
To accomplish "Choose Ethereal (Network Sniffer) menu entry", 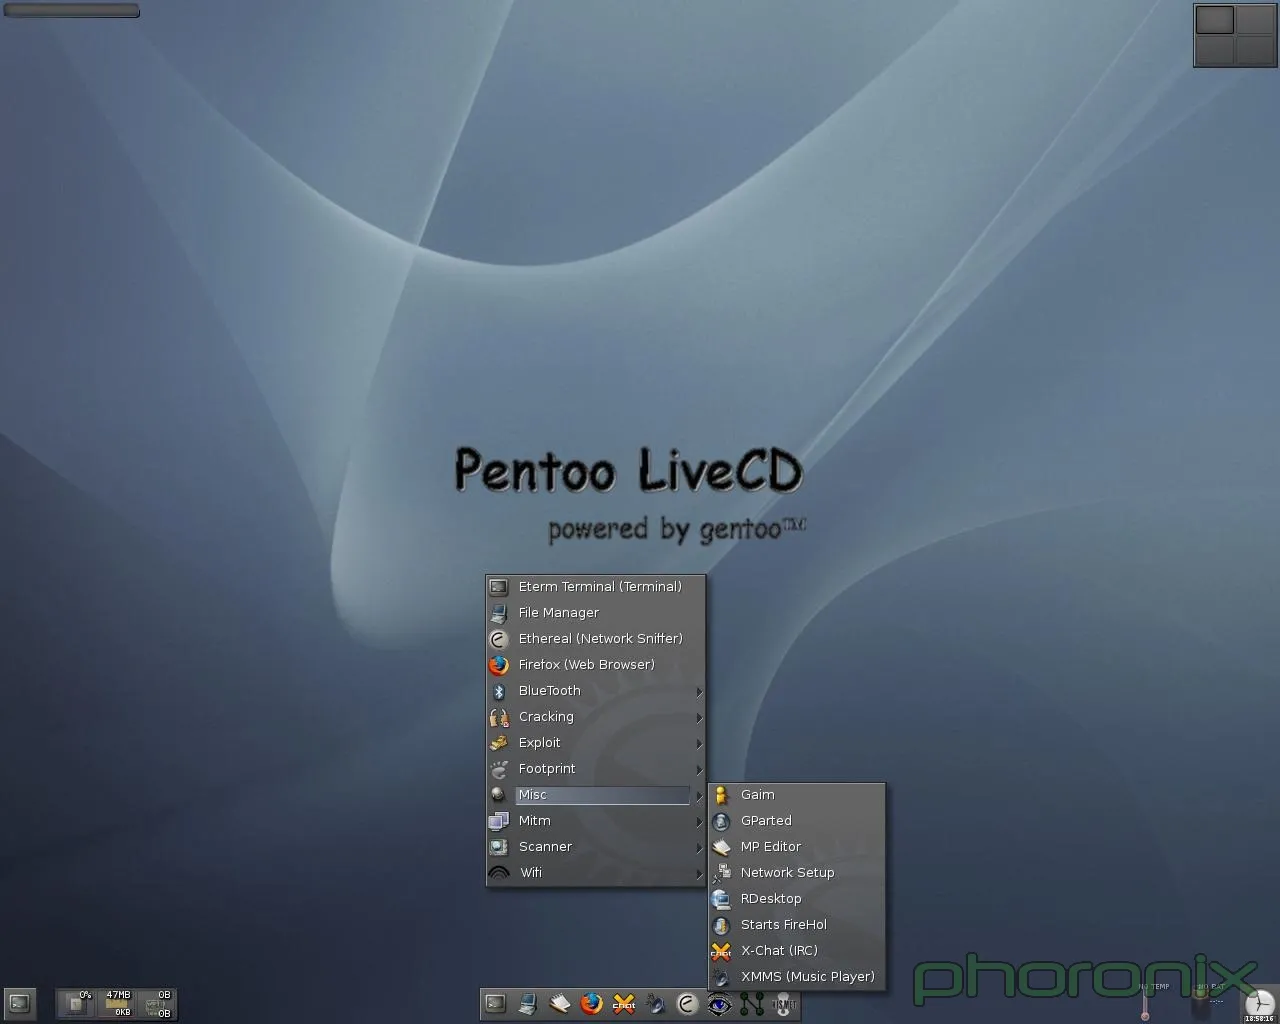I will pyautogui.click(x=596, y=639).
